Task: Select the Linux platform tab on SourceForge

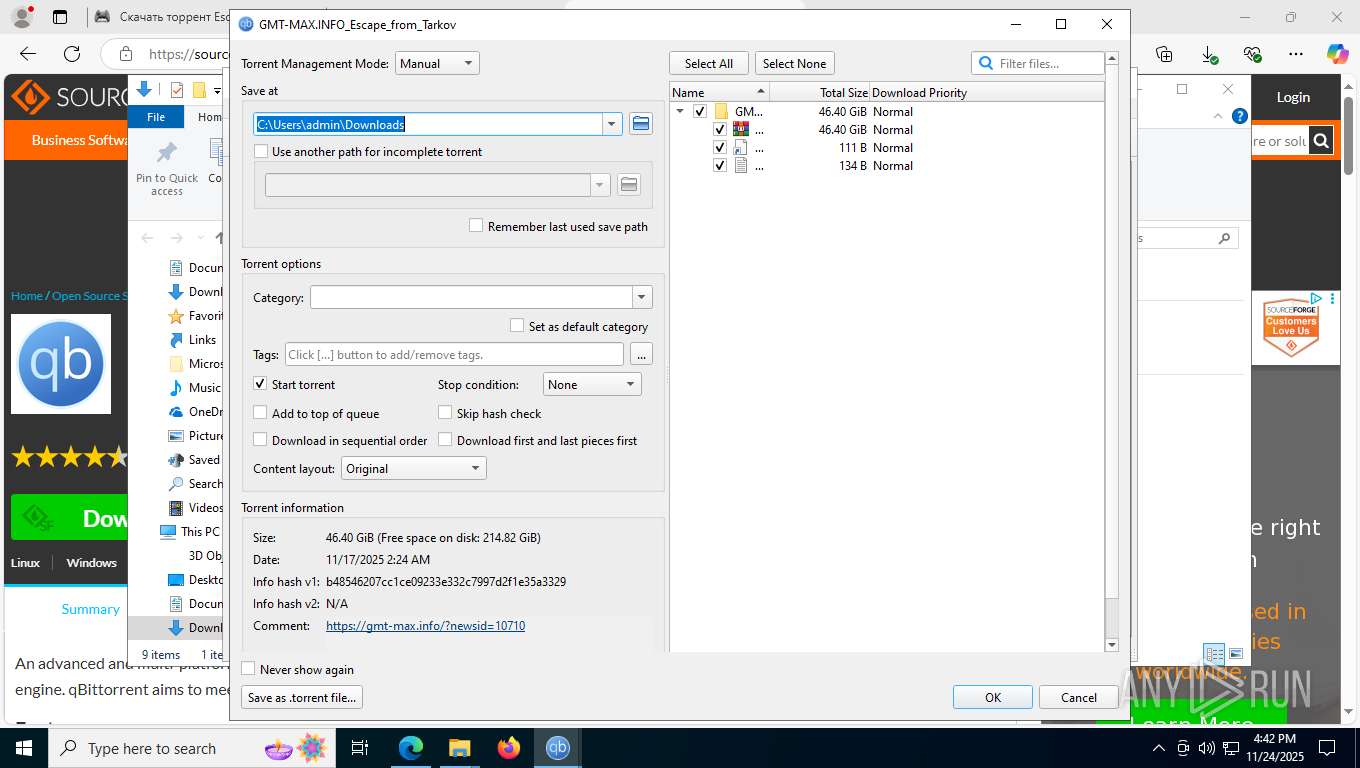Action: click(x=26, y=563)
